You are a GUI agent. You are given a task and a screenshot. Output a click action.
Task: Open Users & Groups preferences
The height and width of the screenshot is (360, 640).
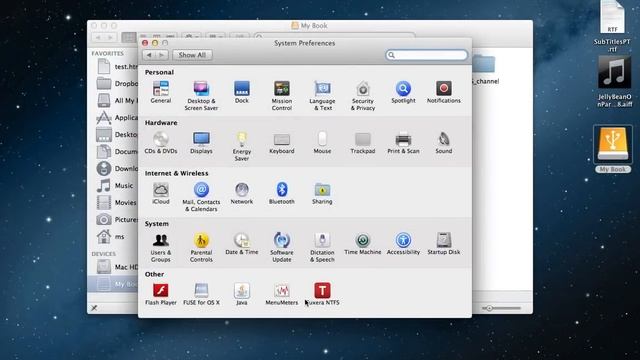point(161,248)
